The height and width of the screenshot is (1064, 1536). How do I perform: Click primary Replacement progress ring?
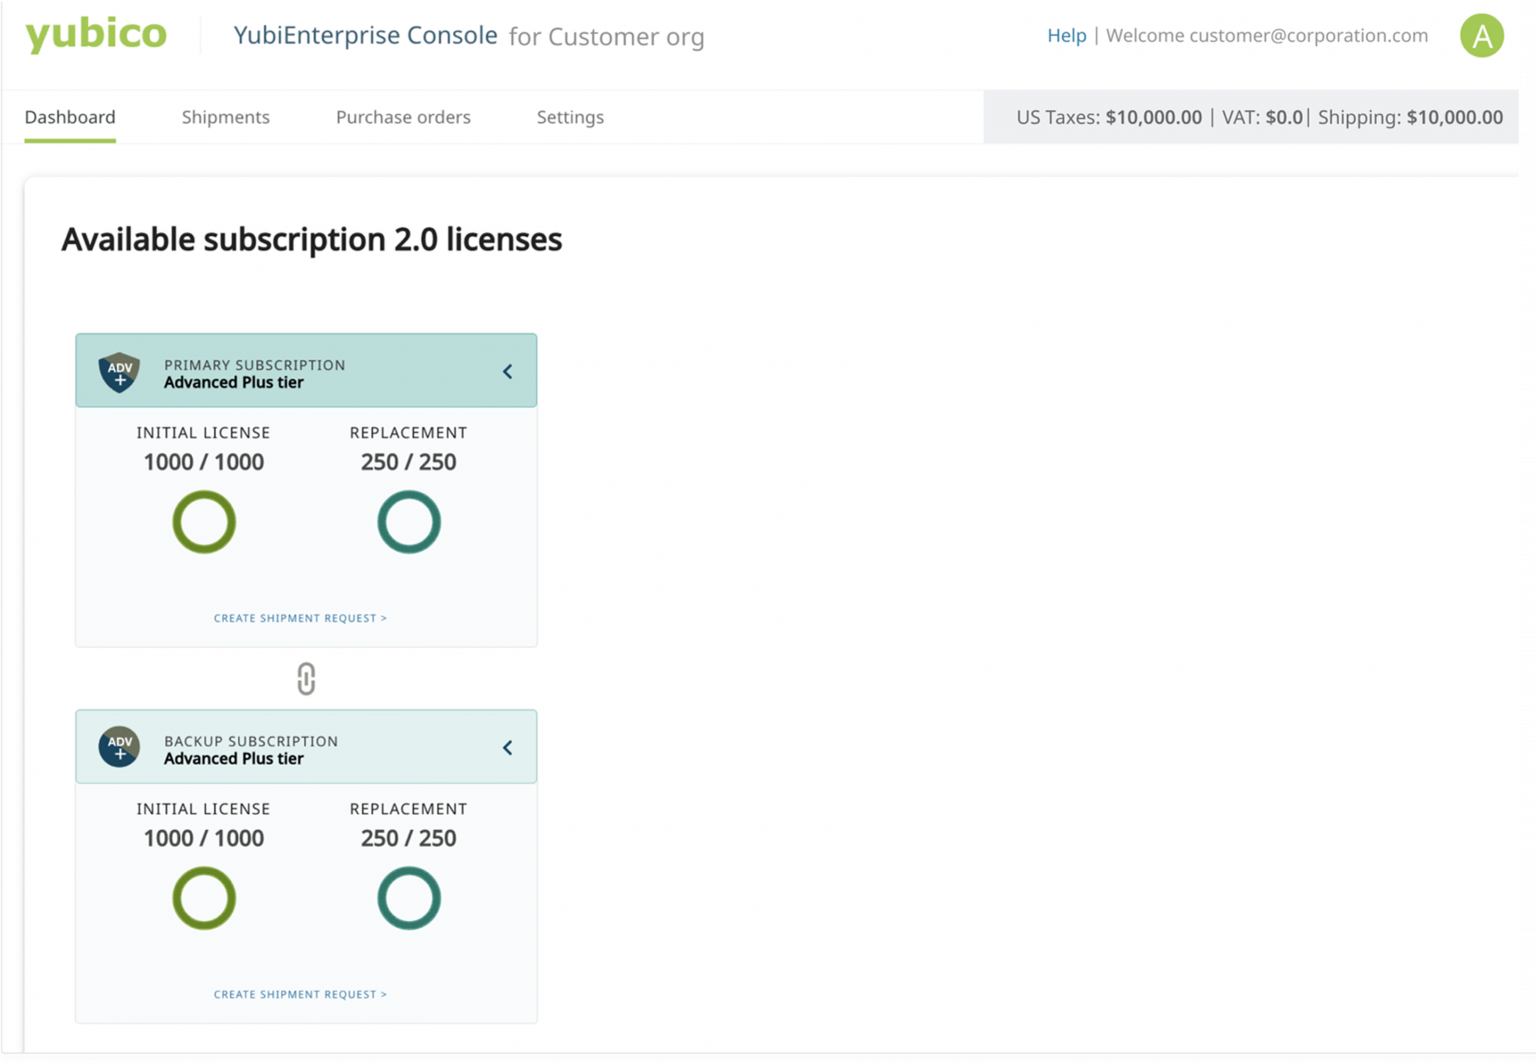tap(408, 522)
